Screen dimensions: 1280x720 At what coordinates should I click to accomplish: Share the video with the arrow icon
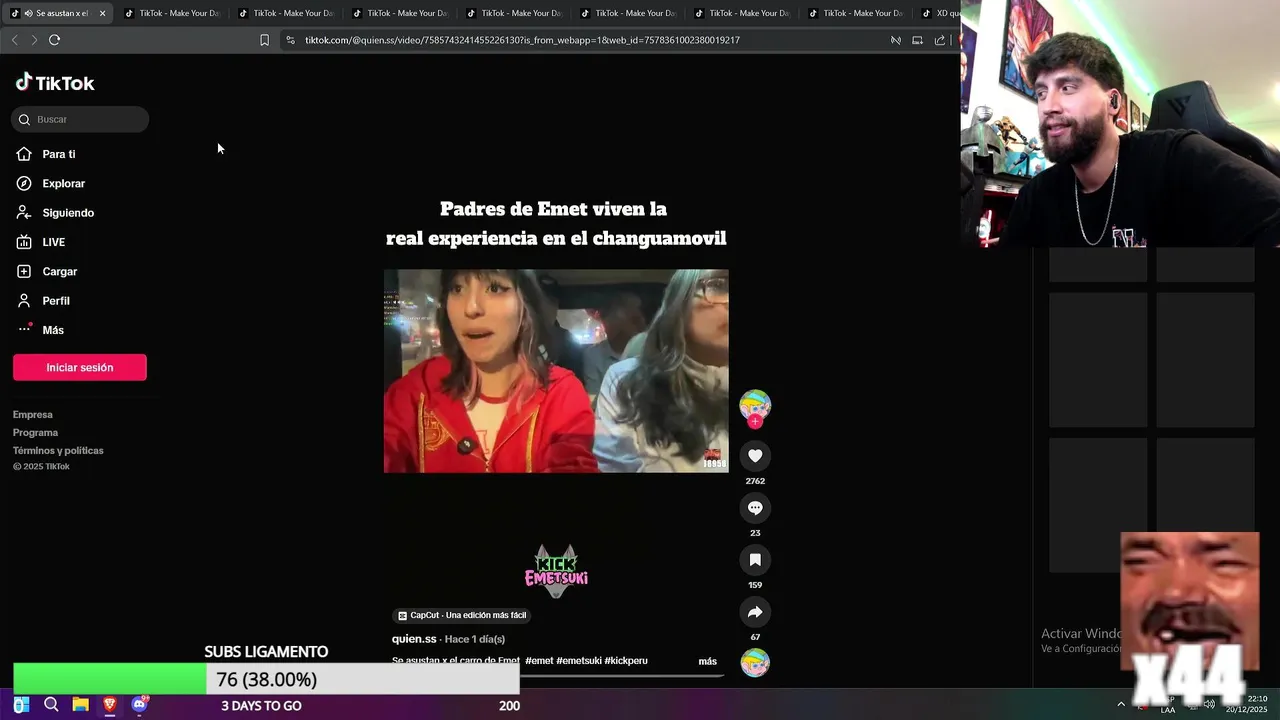(x=755, y=612)
